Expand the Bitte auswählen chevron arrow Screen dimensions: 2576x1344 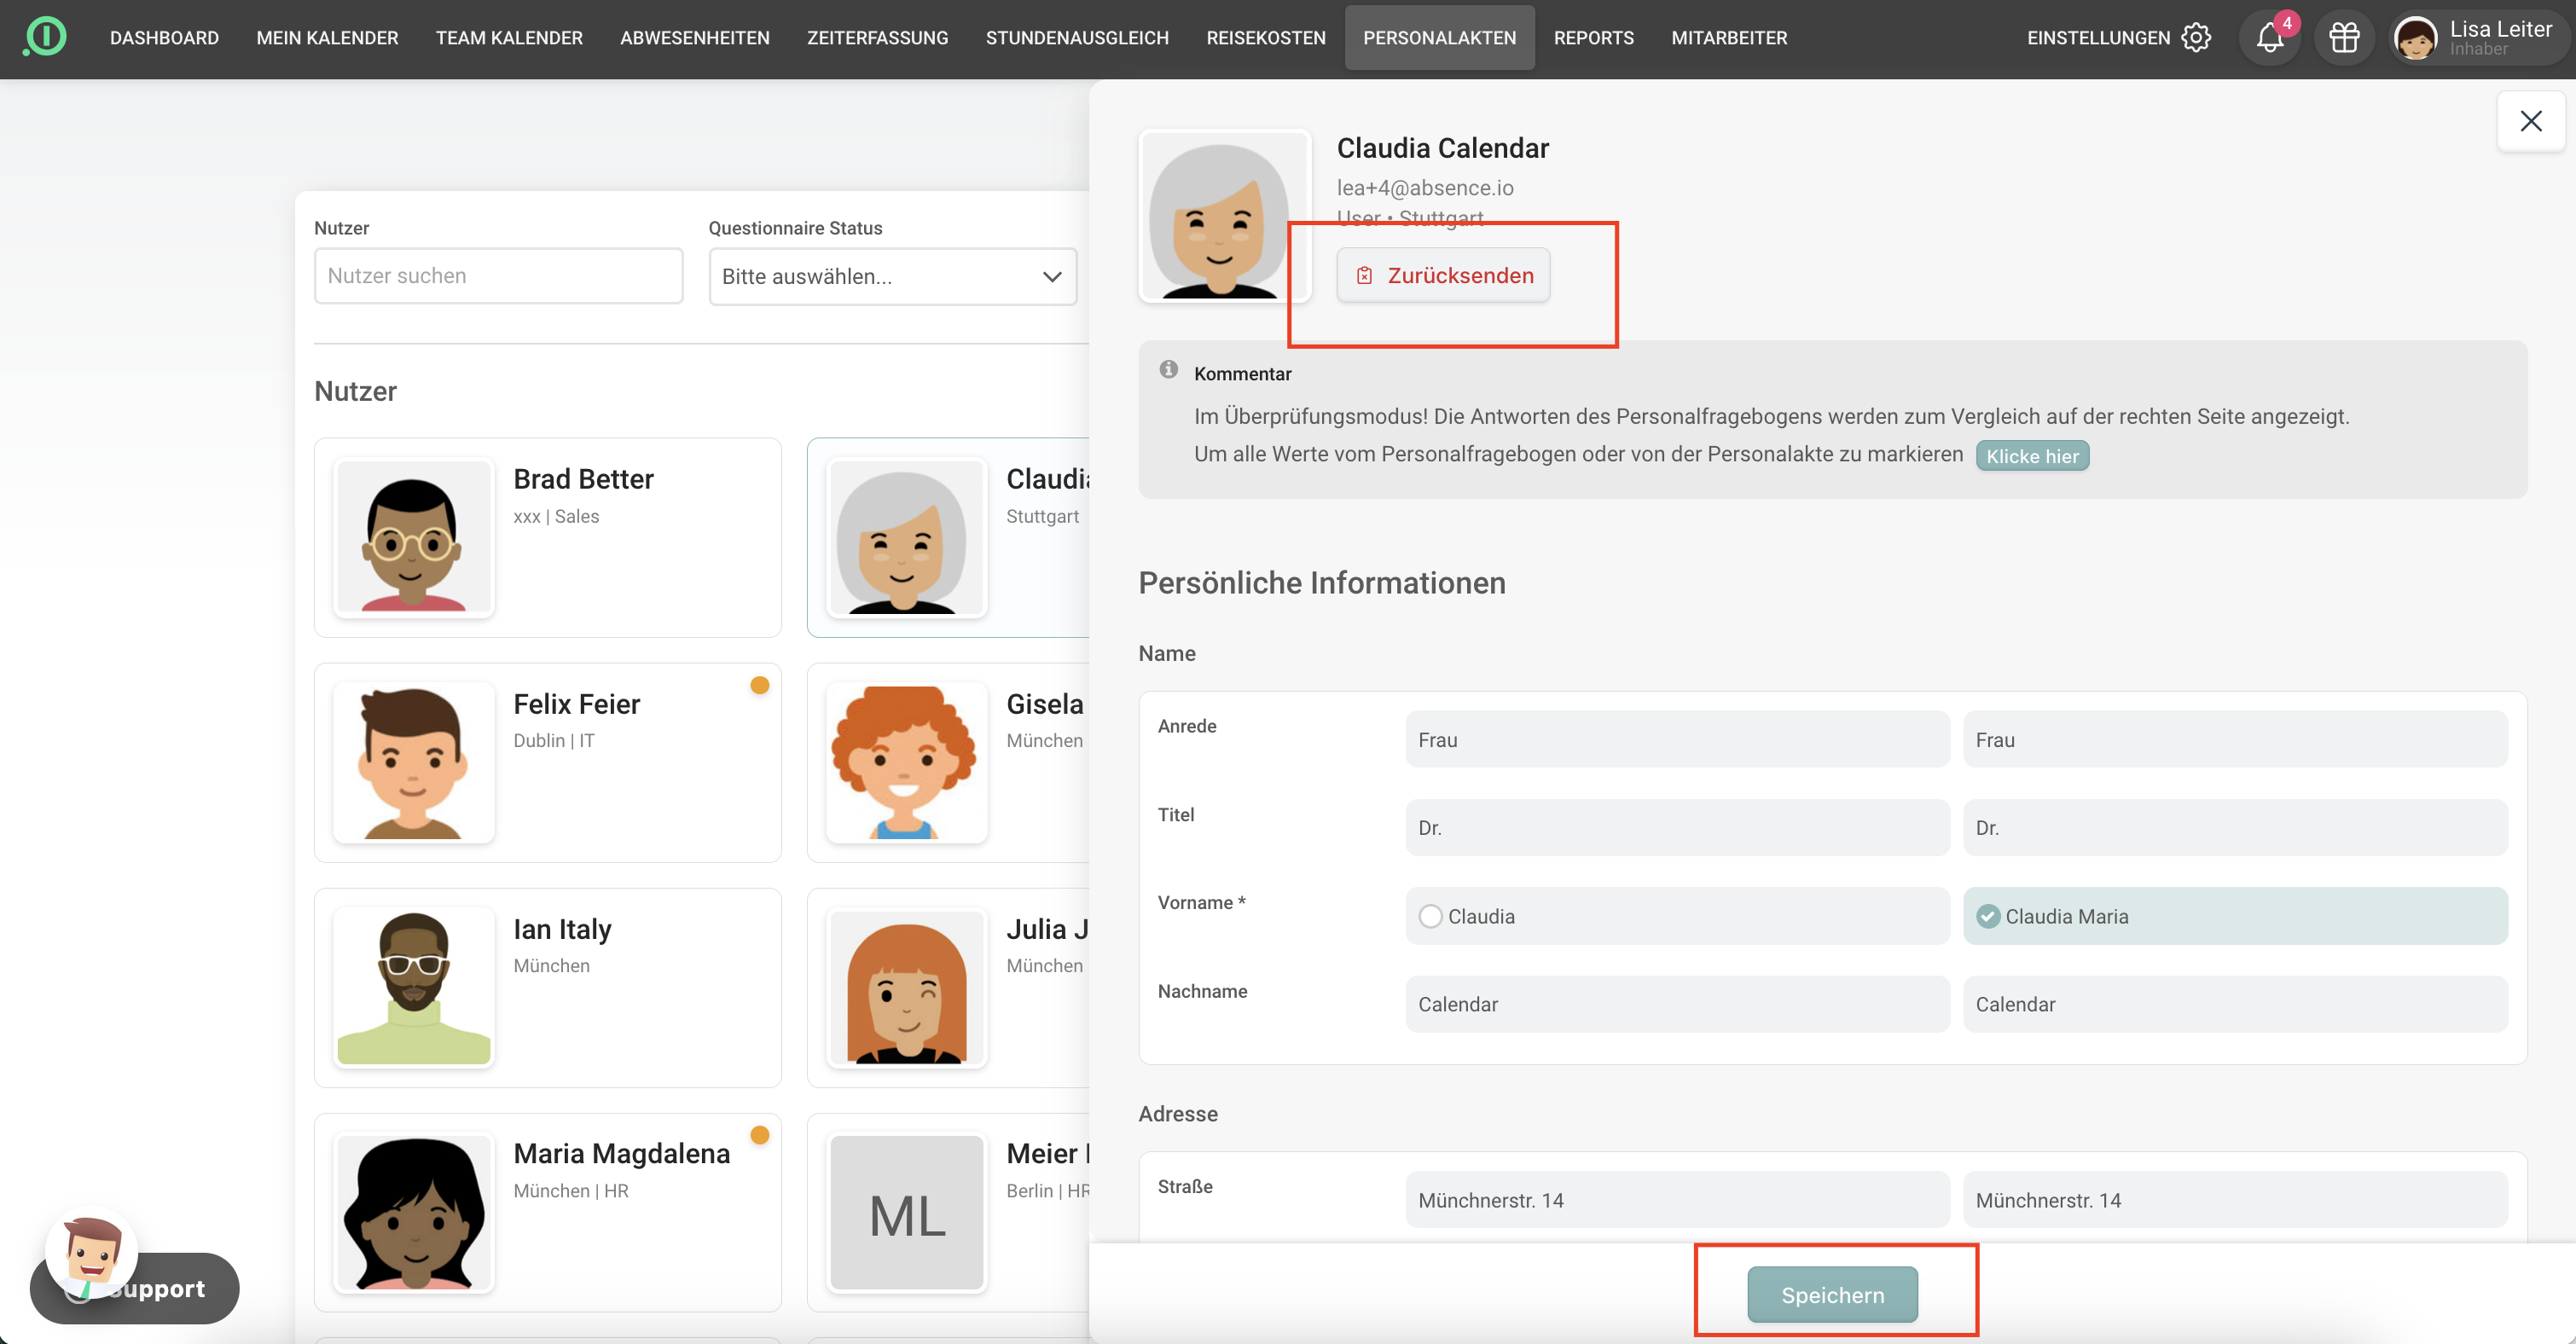(x=1051, y=276)
